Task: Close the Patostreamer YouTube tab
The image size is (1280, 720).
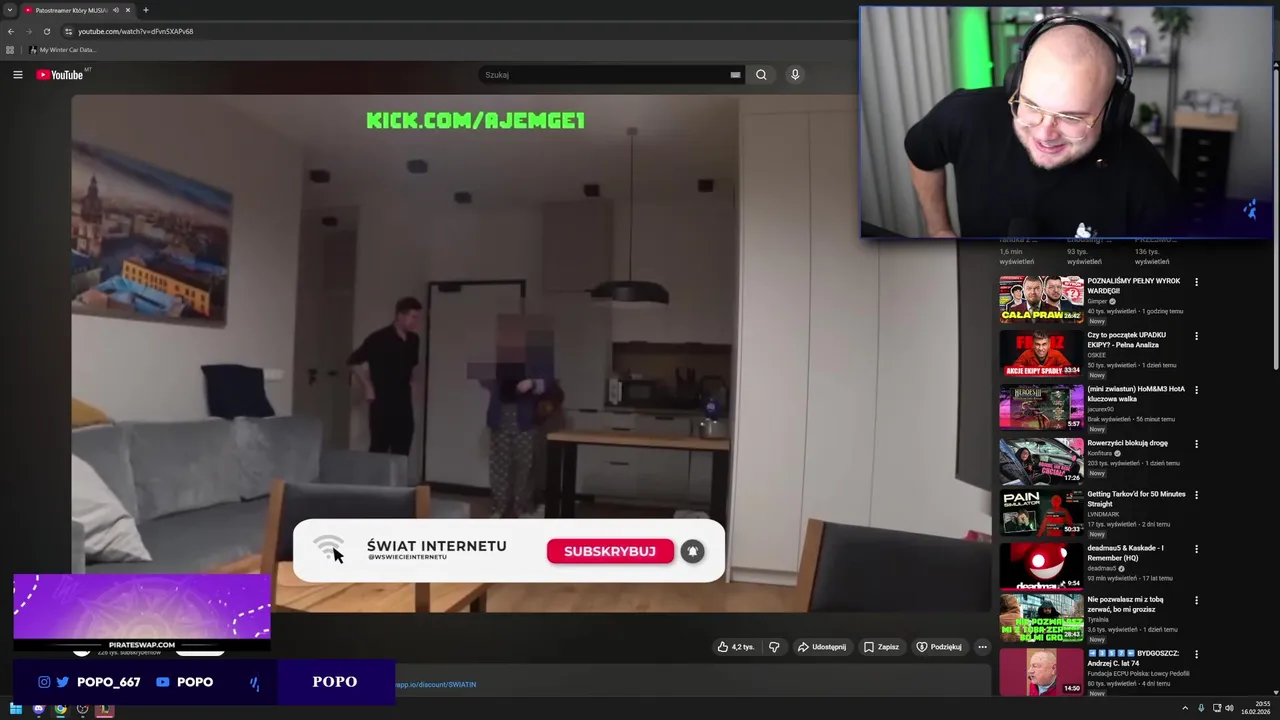Action: 128,10
